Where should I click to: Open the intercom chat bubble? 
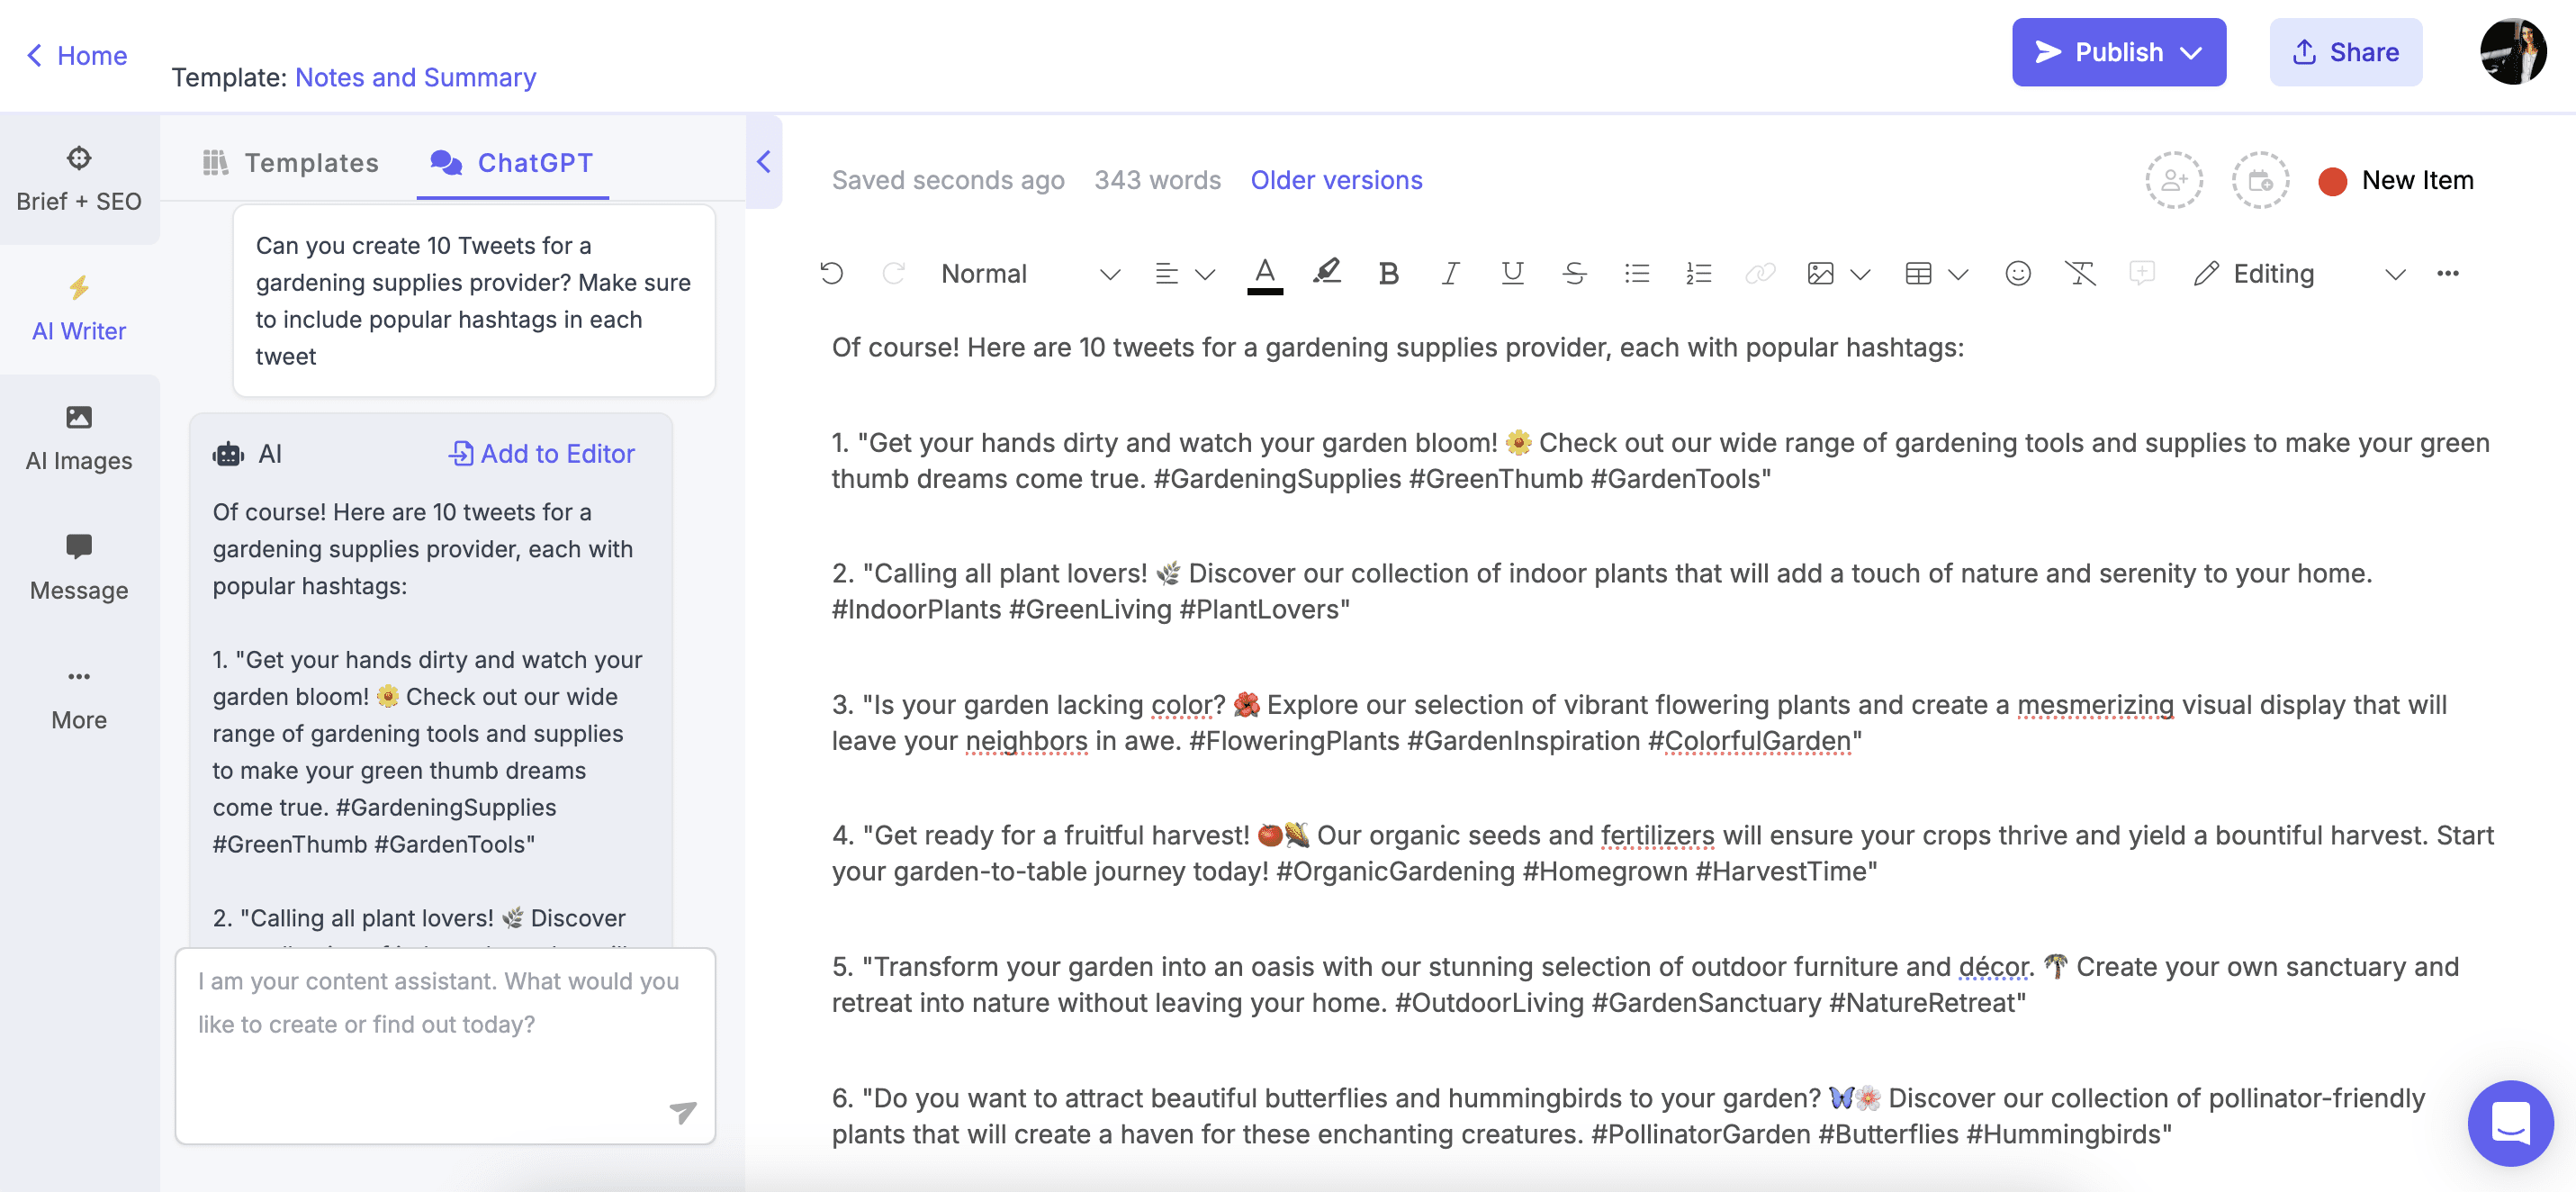(2510, 1122)
